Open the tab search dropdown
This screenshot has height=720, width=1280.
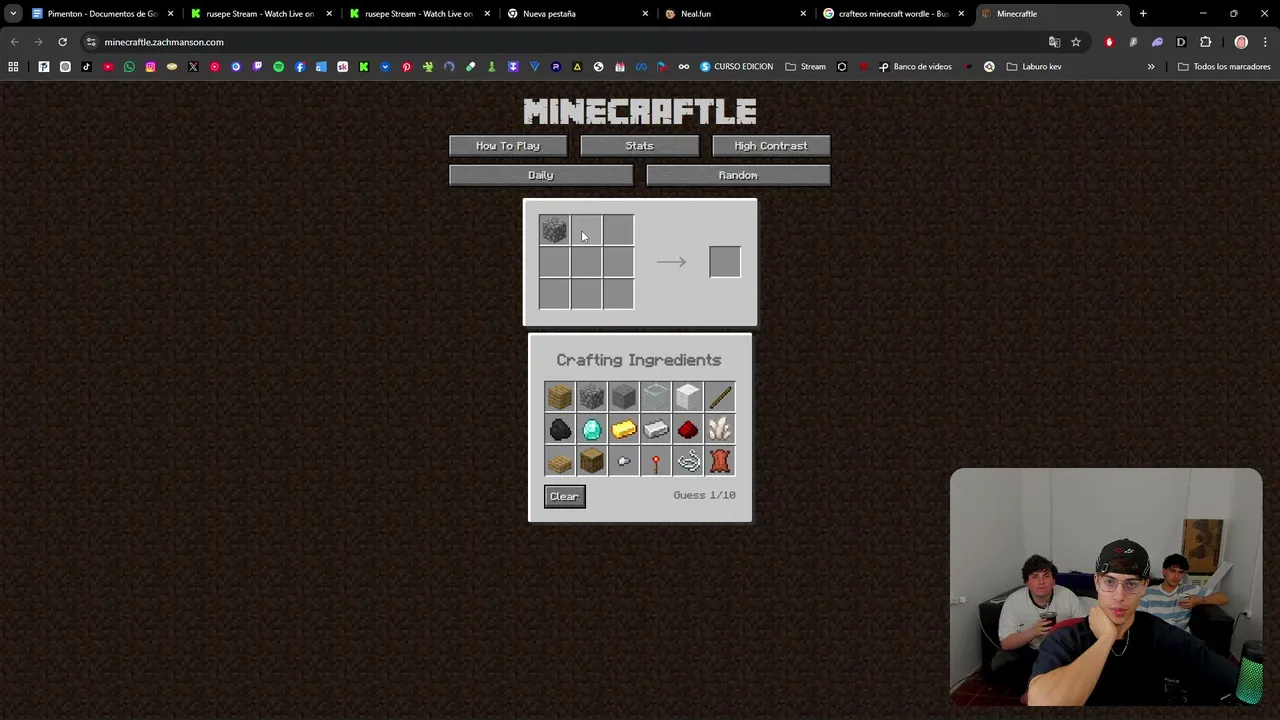pyautogui.click(x=12, y=14)
